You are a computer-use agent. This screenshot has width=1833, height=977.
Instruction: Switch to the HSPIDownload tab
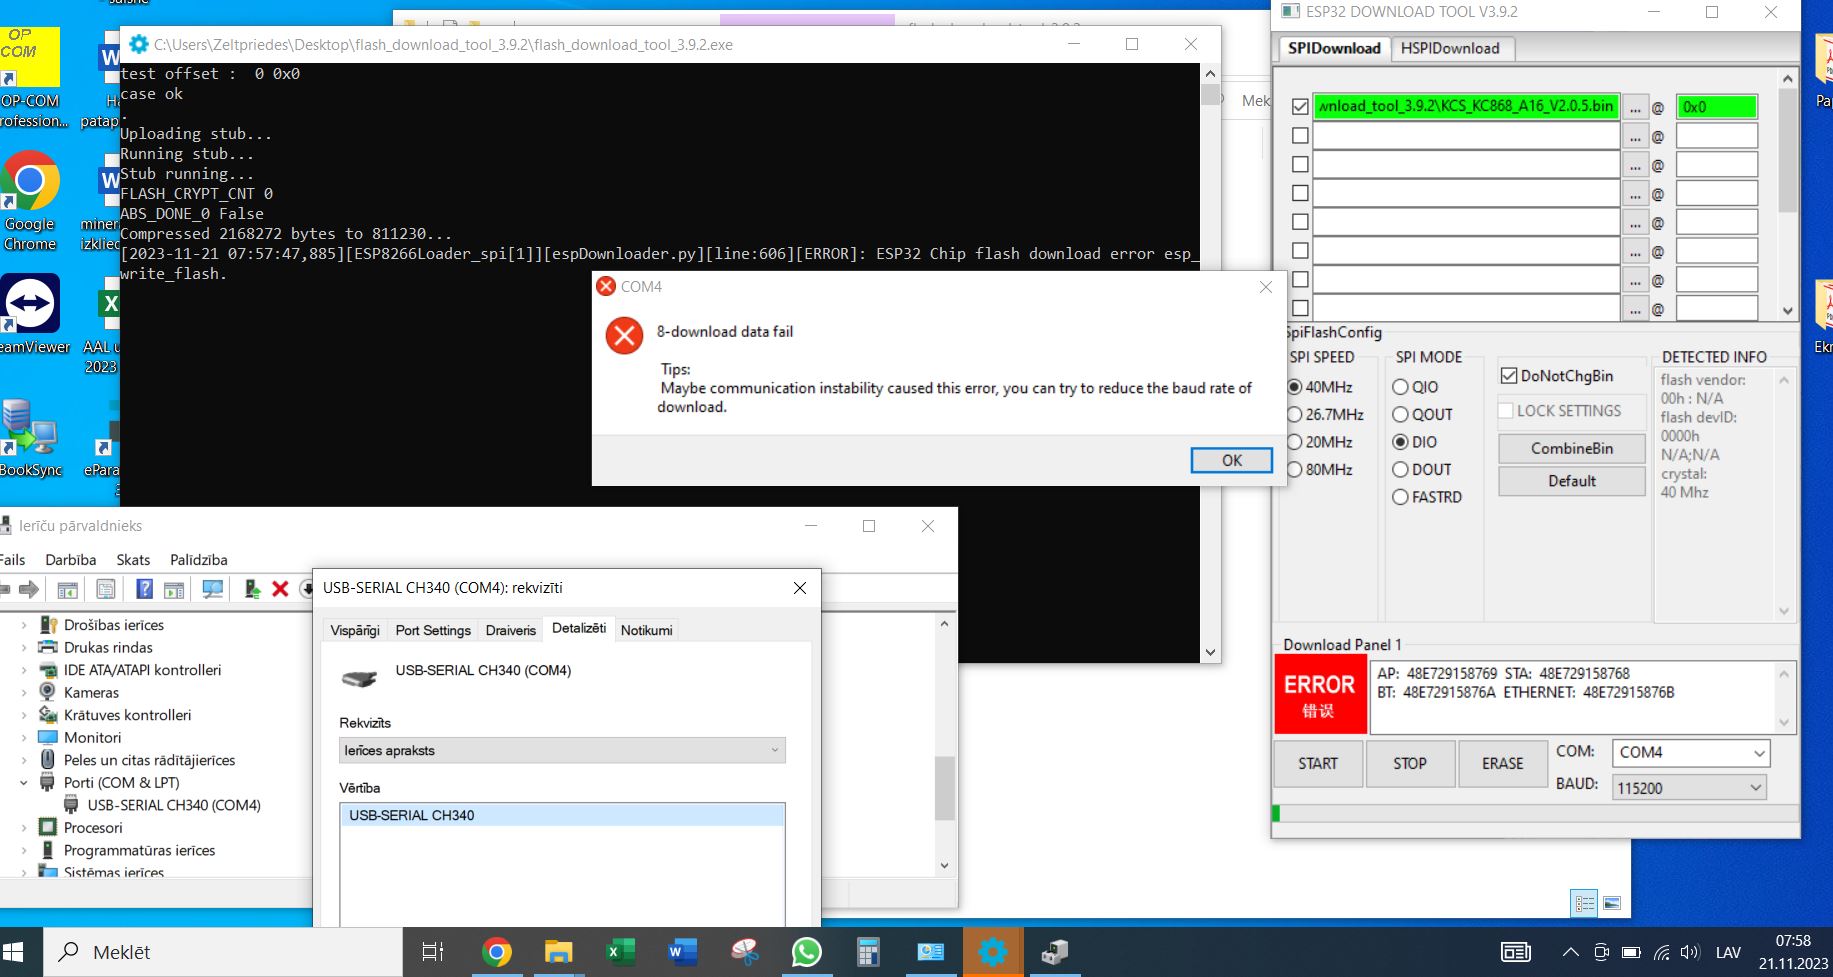pos(1449,48)
